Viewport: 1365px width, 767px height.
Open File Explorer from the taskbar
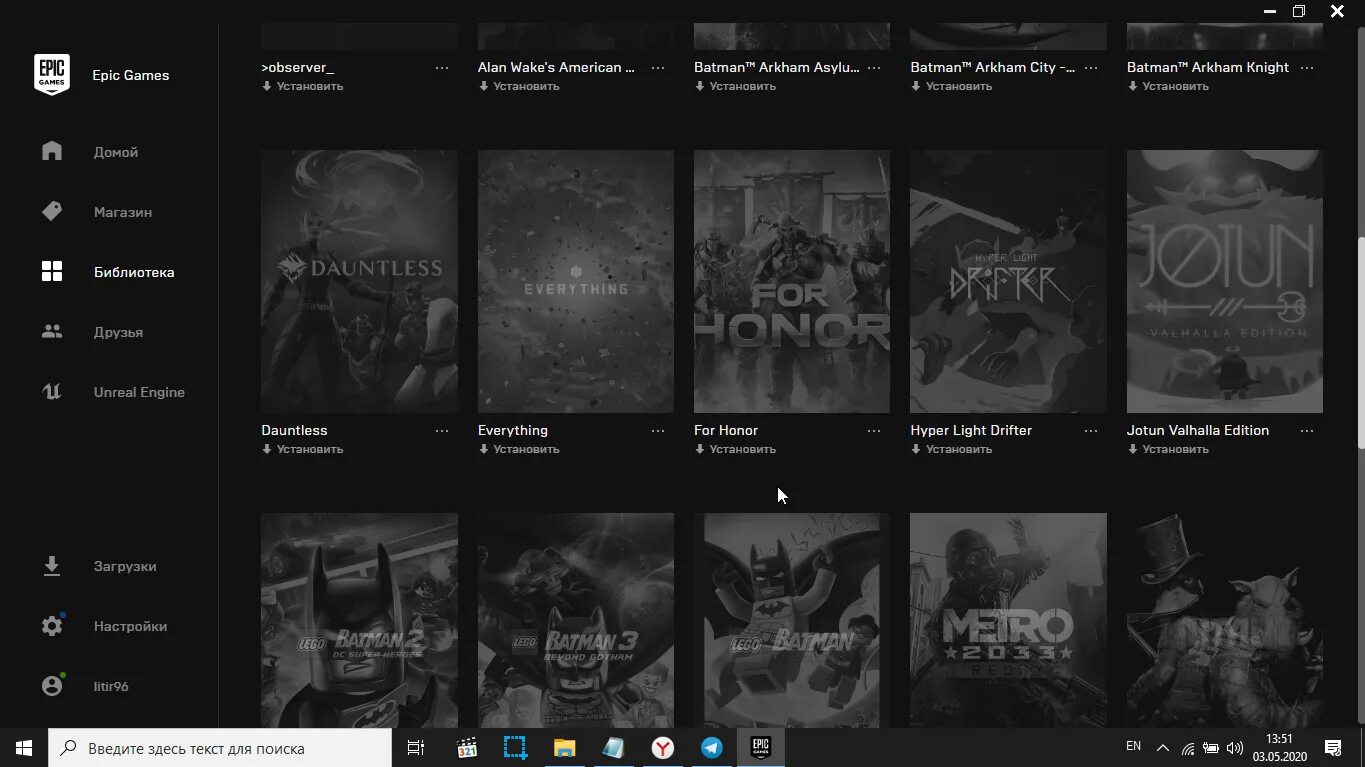click(565, 748)
